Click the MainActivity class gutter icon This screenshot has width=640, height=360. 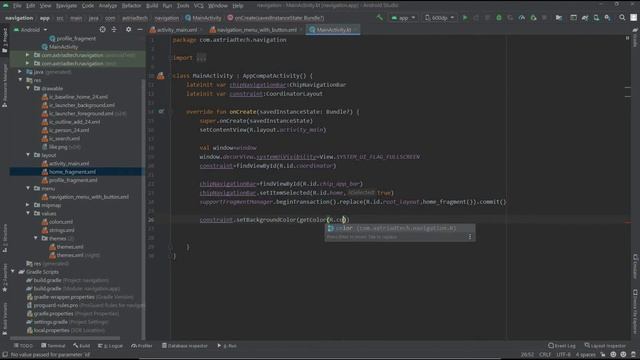(161, 76)
